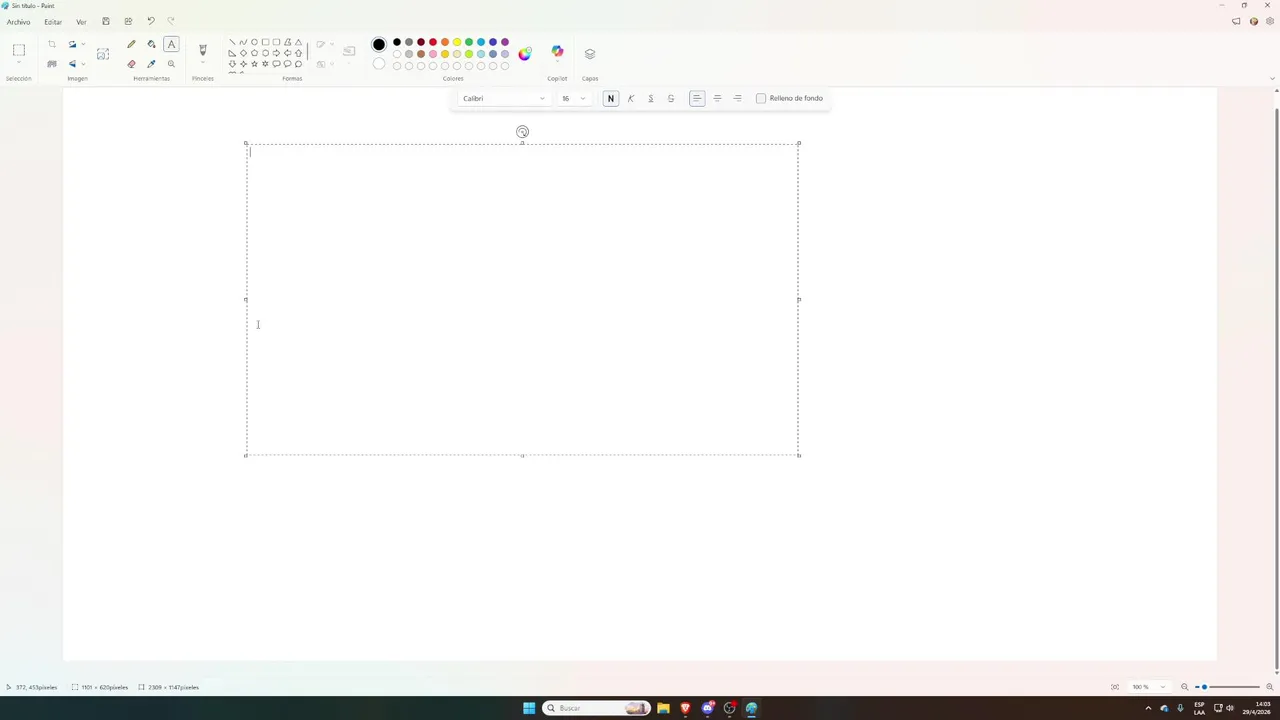Toggle bold (N) text formatting

pyautogui.click(x=611, y=98)
